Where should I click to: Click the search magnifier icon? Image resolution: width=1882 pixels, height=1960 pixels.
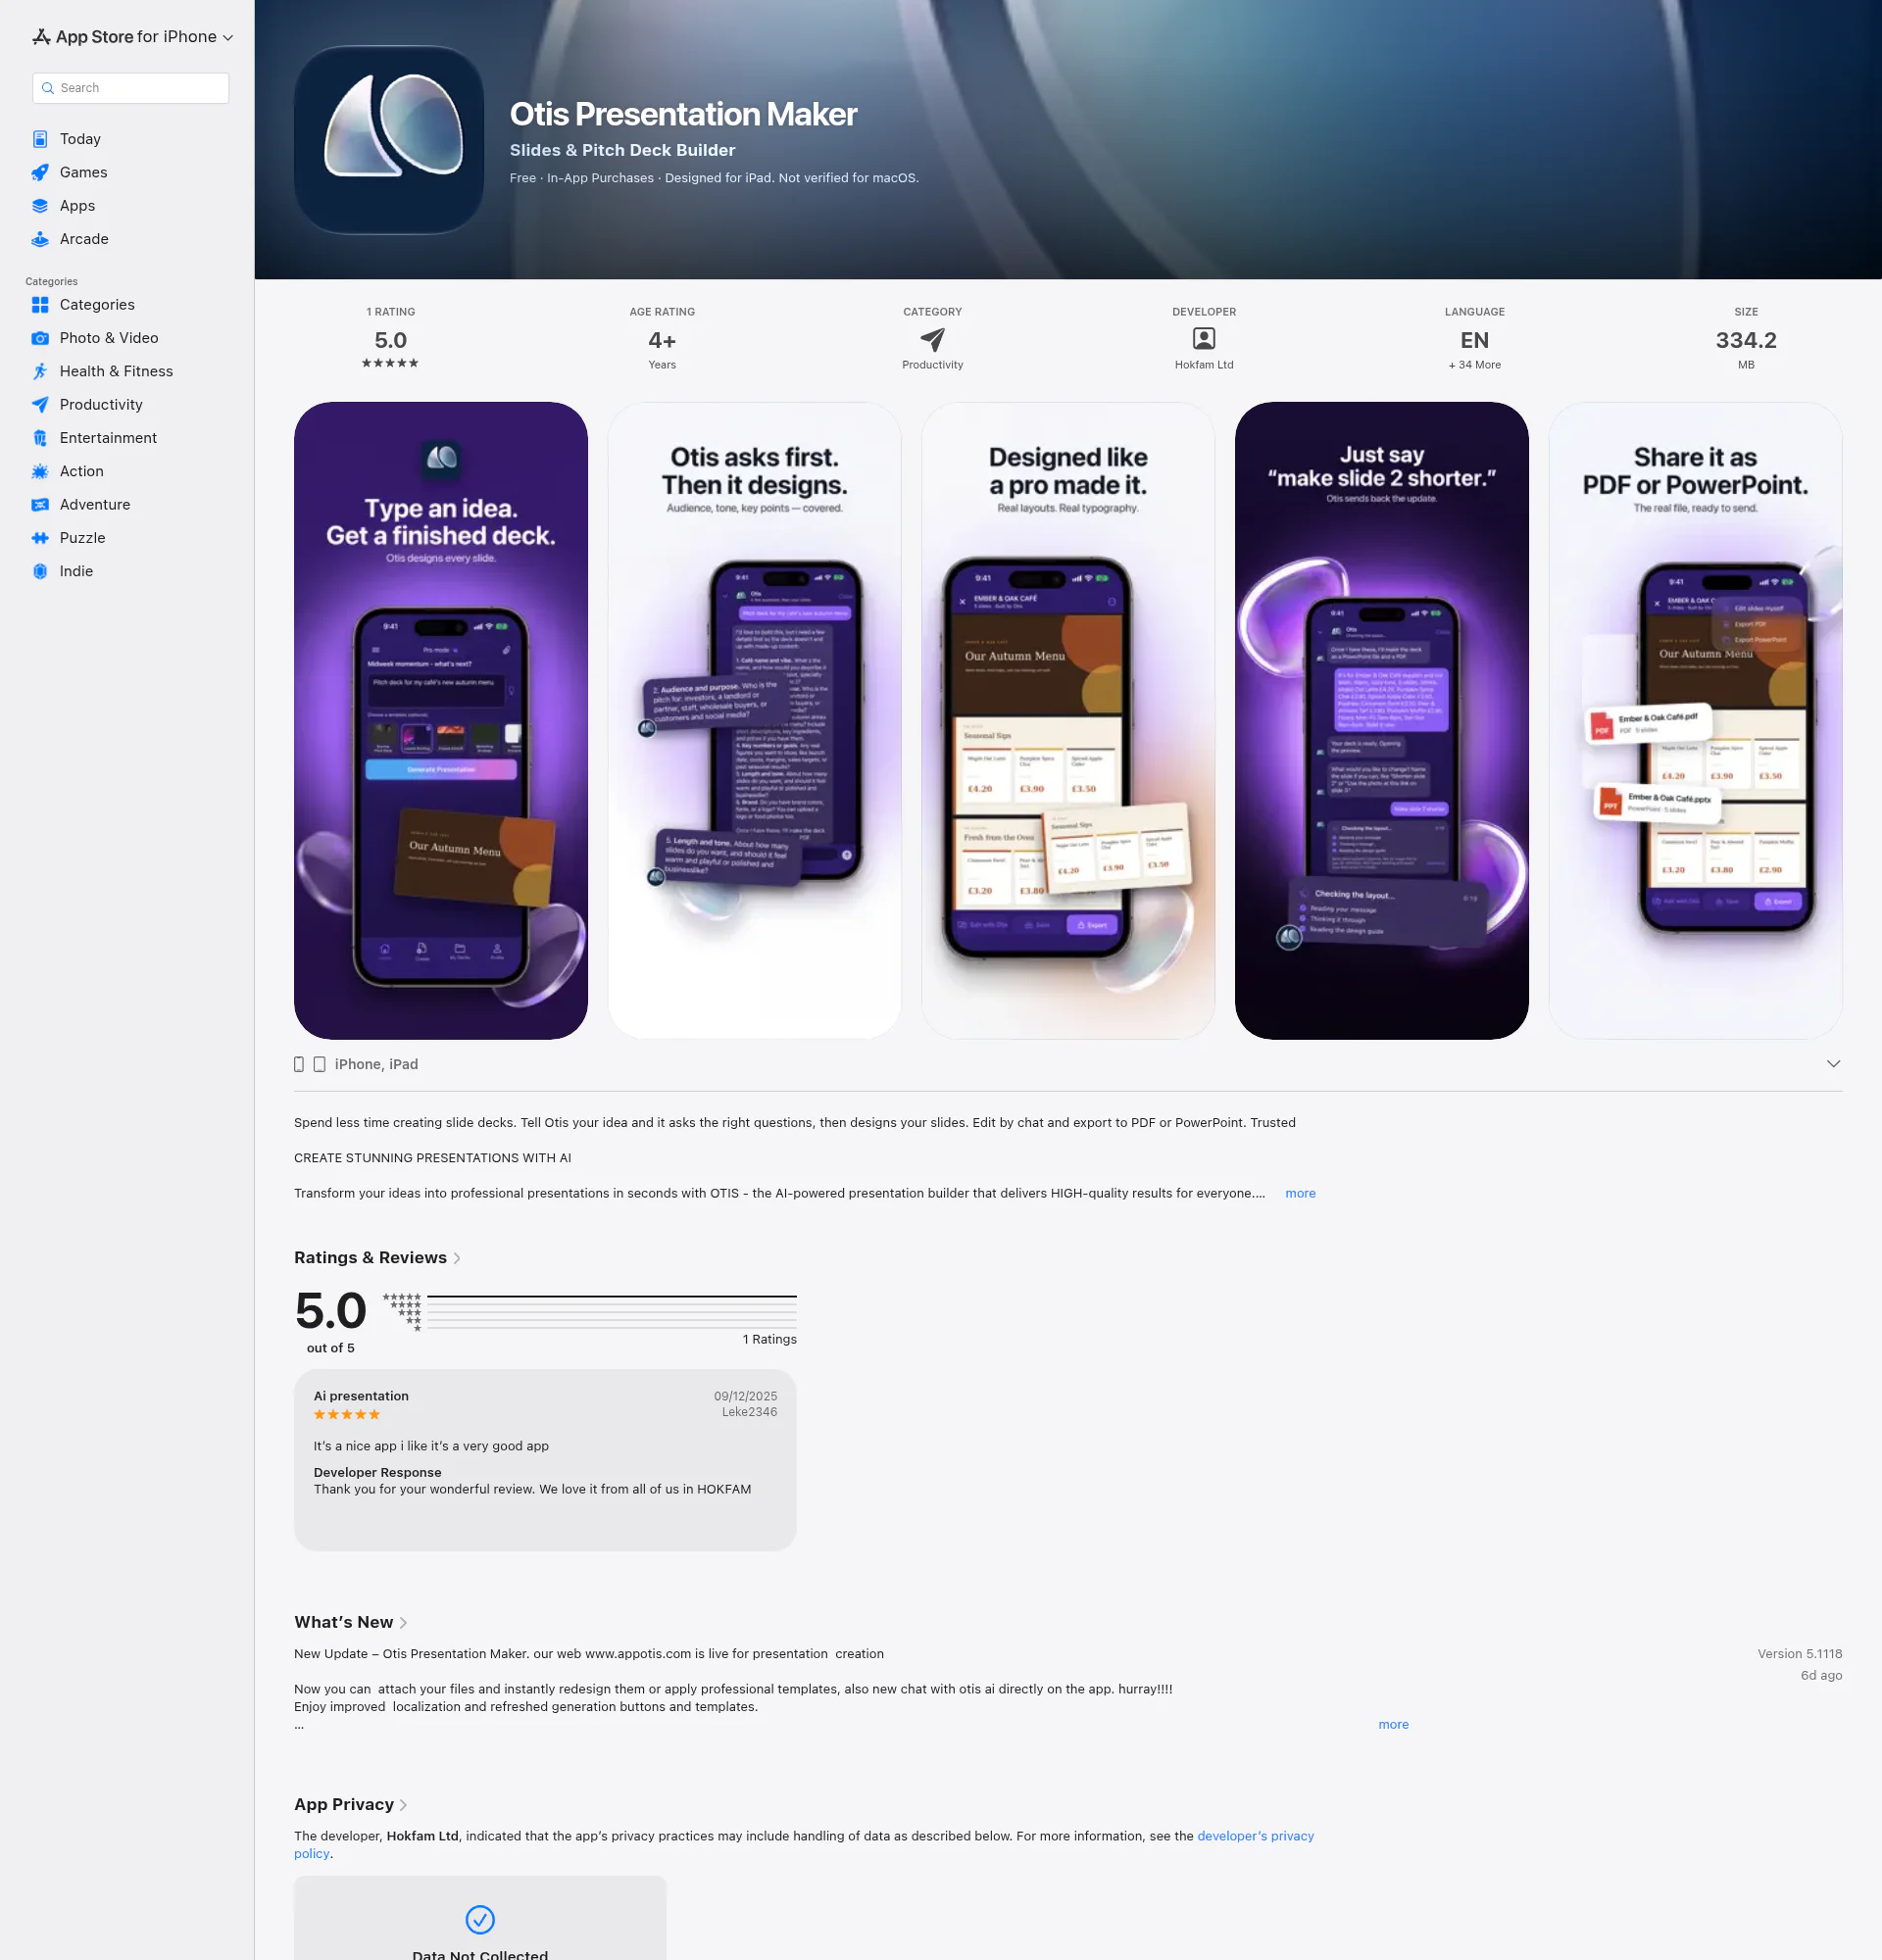coord(47,88)
